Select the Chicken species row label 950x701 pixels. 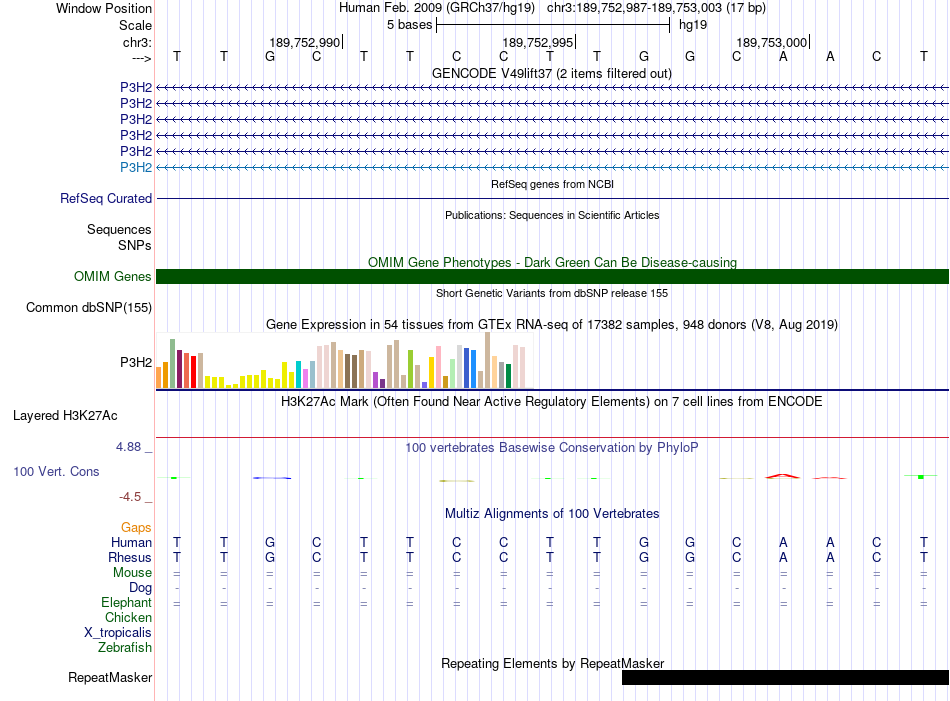(128, 617)
